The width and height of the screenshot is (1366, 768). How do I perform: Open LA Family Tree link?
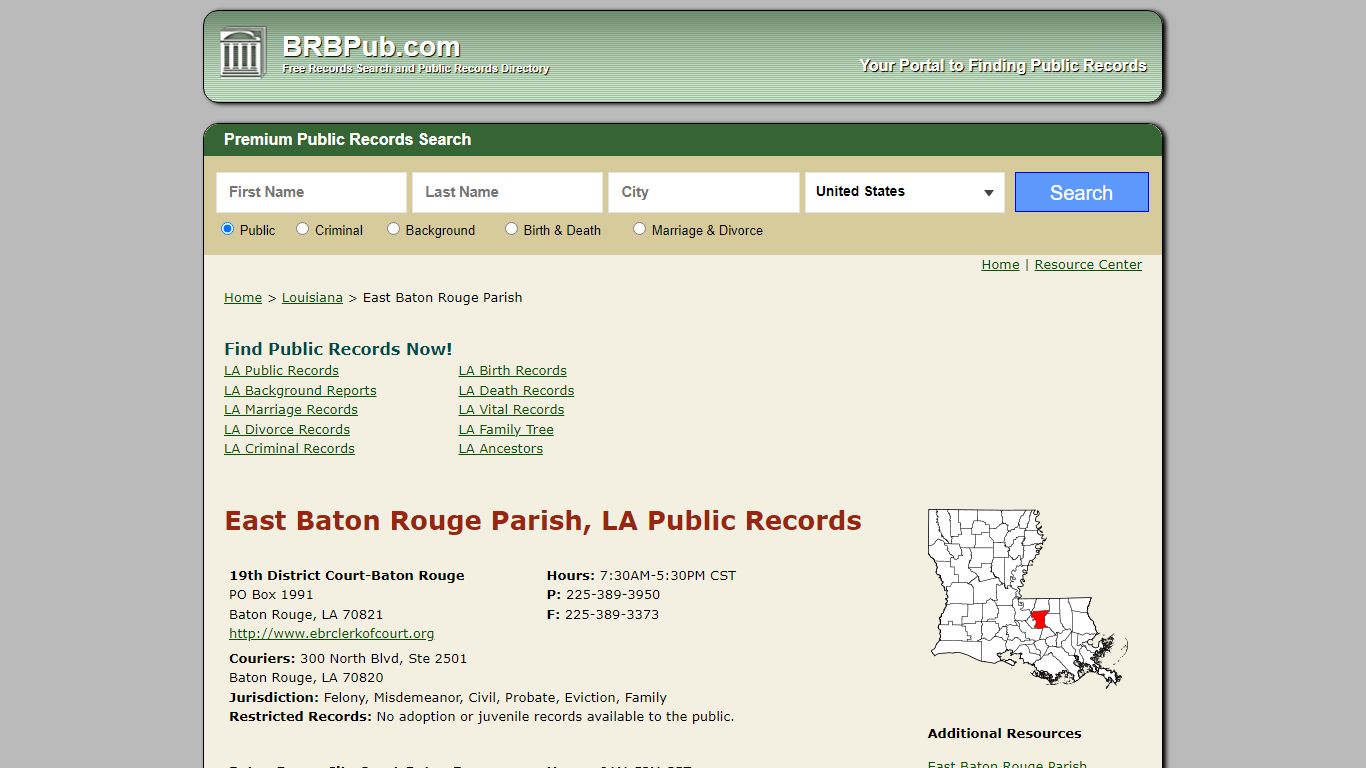coord(506,430)
